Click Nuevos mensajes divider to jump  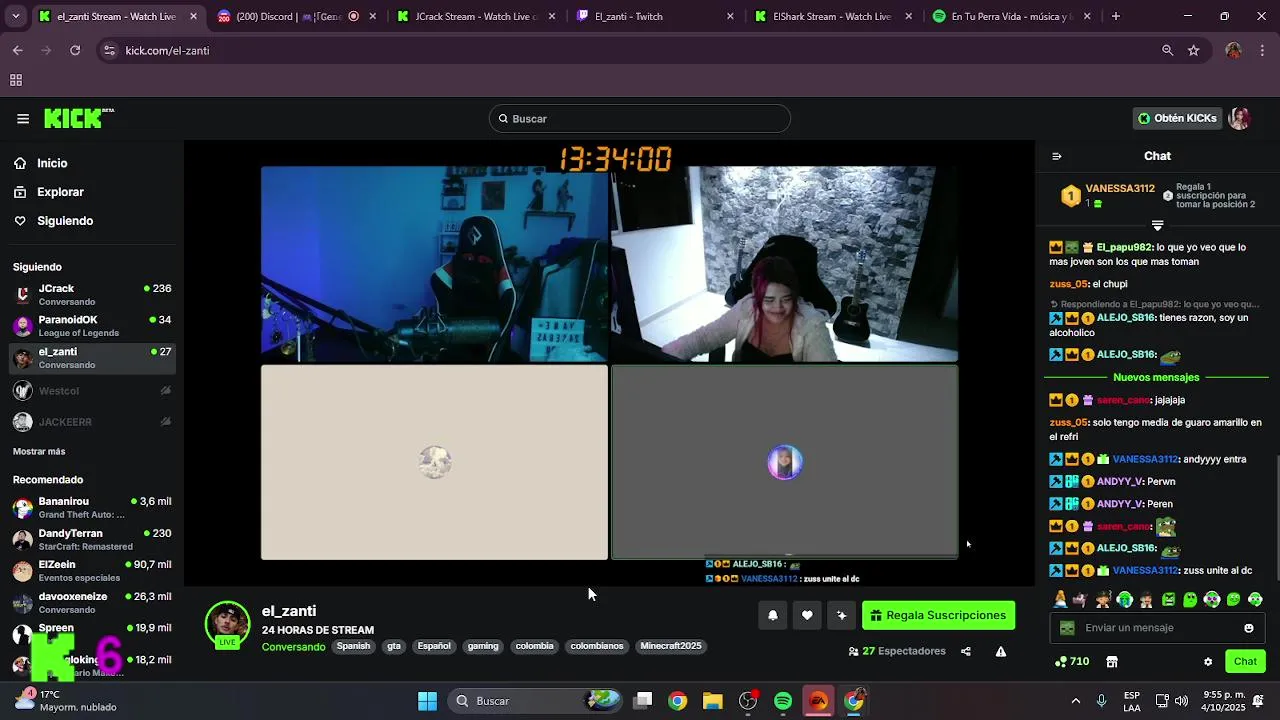pyautogui.click(x=1156, y=378)
